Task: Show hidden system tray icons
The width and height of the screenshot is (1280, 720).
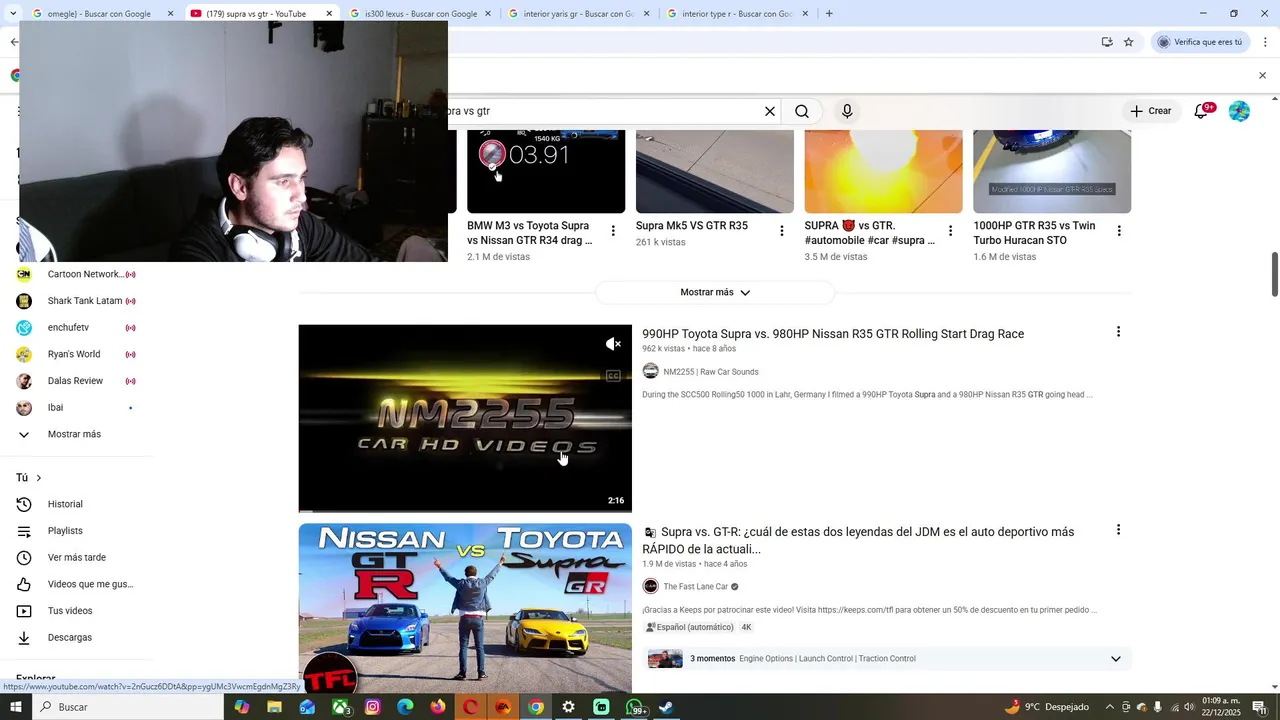Action: (x=1109, y=707)
